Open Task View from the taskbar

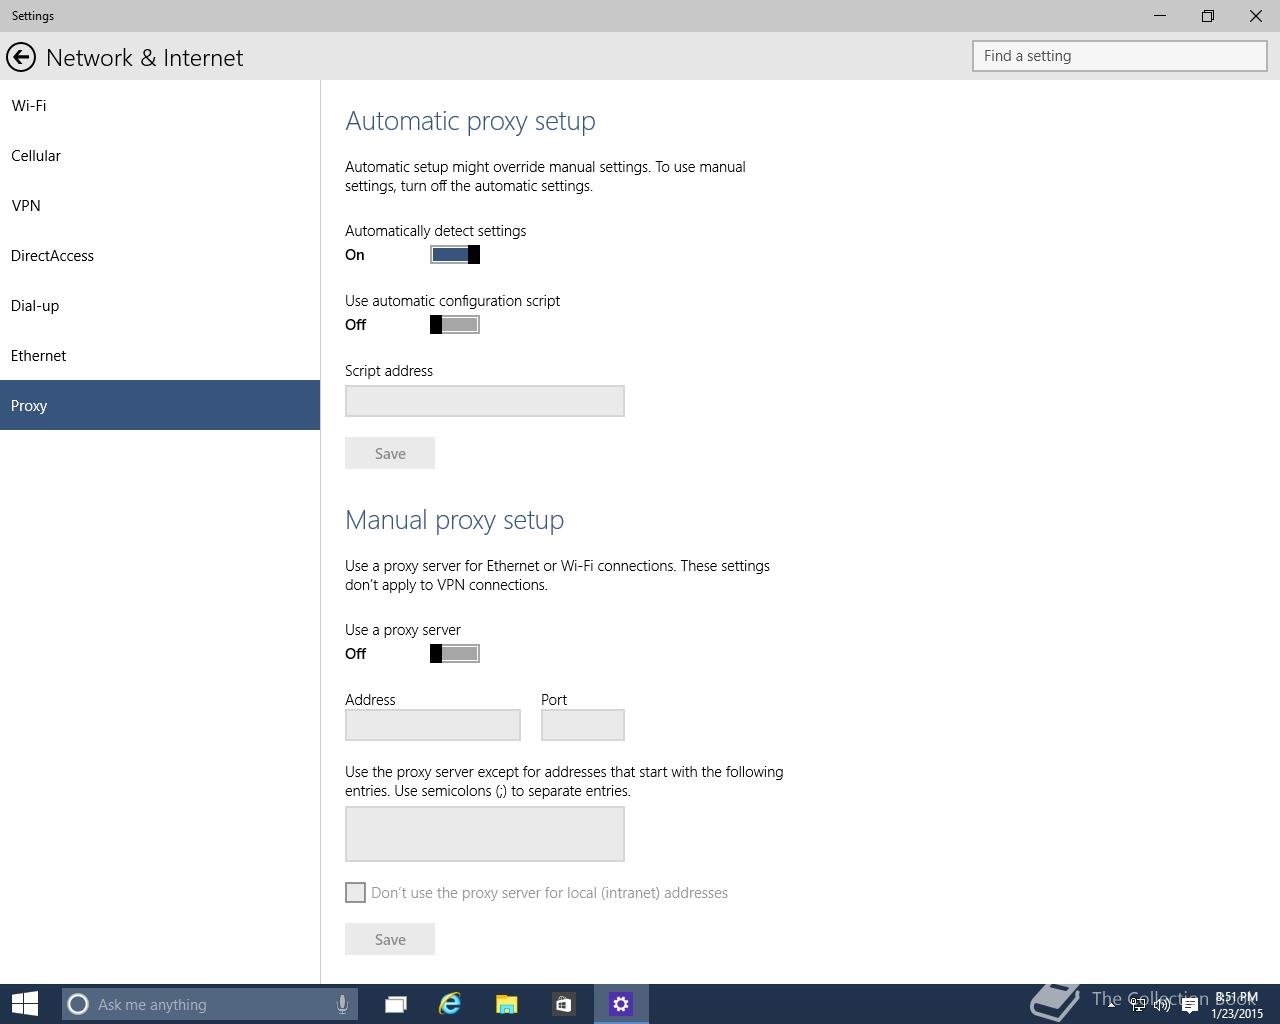[396, 1004]
